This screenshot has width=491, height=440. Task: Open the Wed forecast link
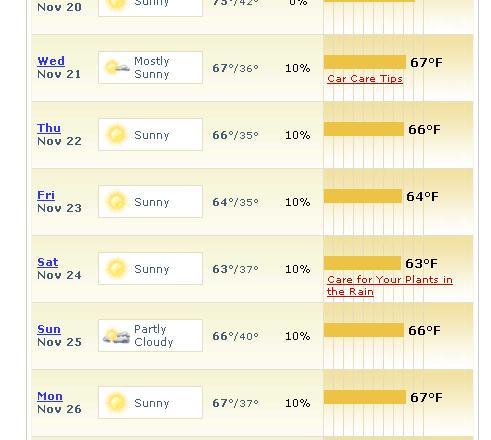51,61
